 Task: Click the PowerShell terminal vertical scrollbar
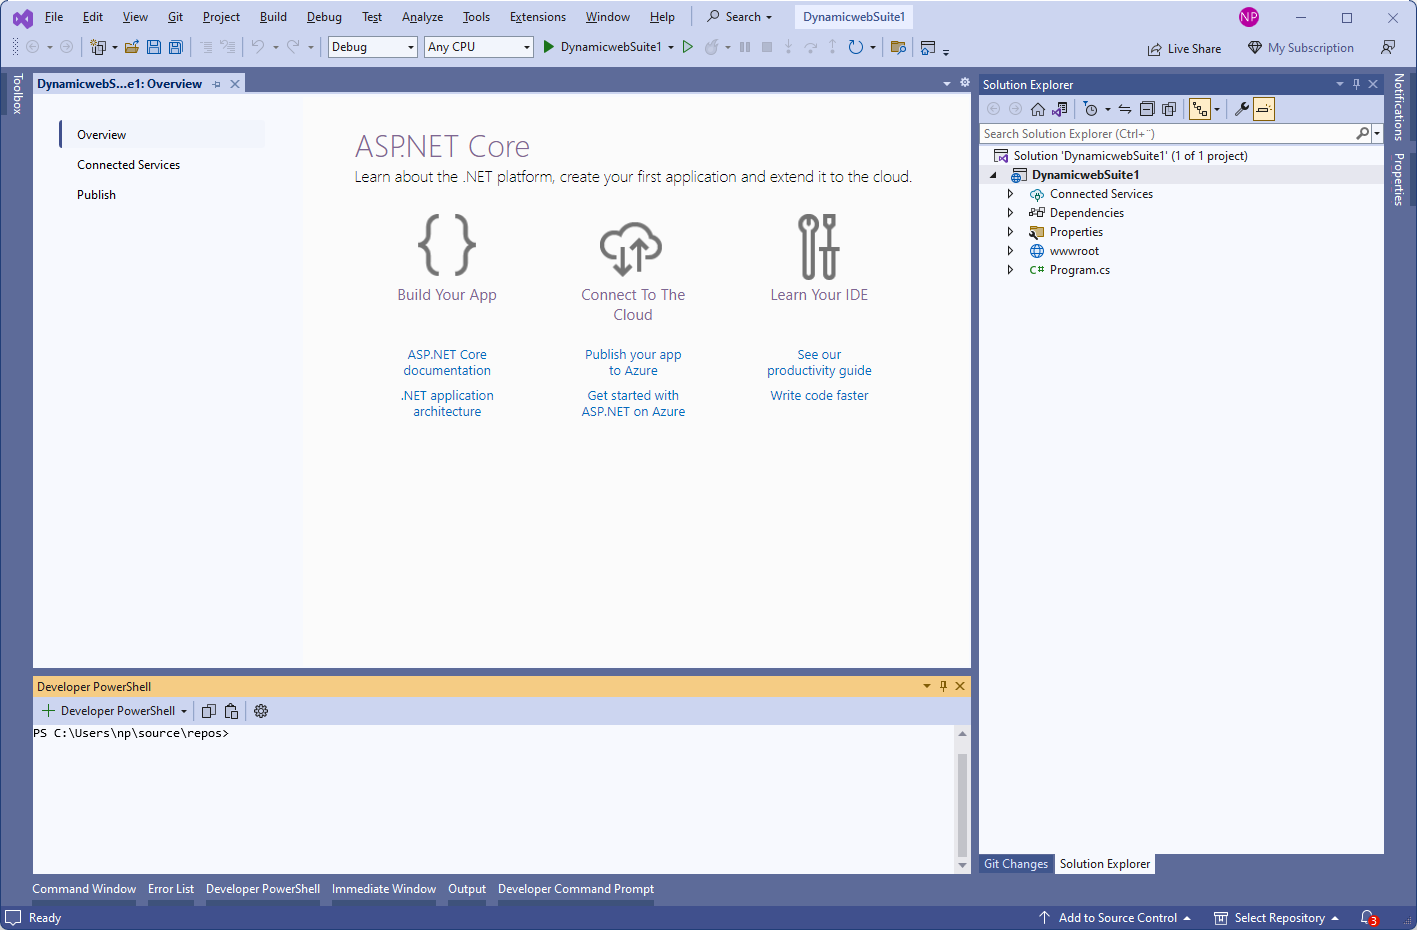click(x=962, y=799)
